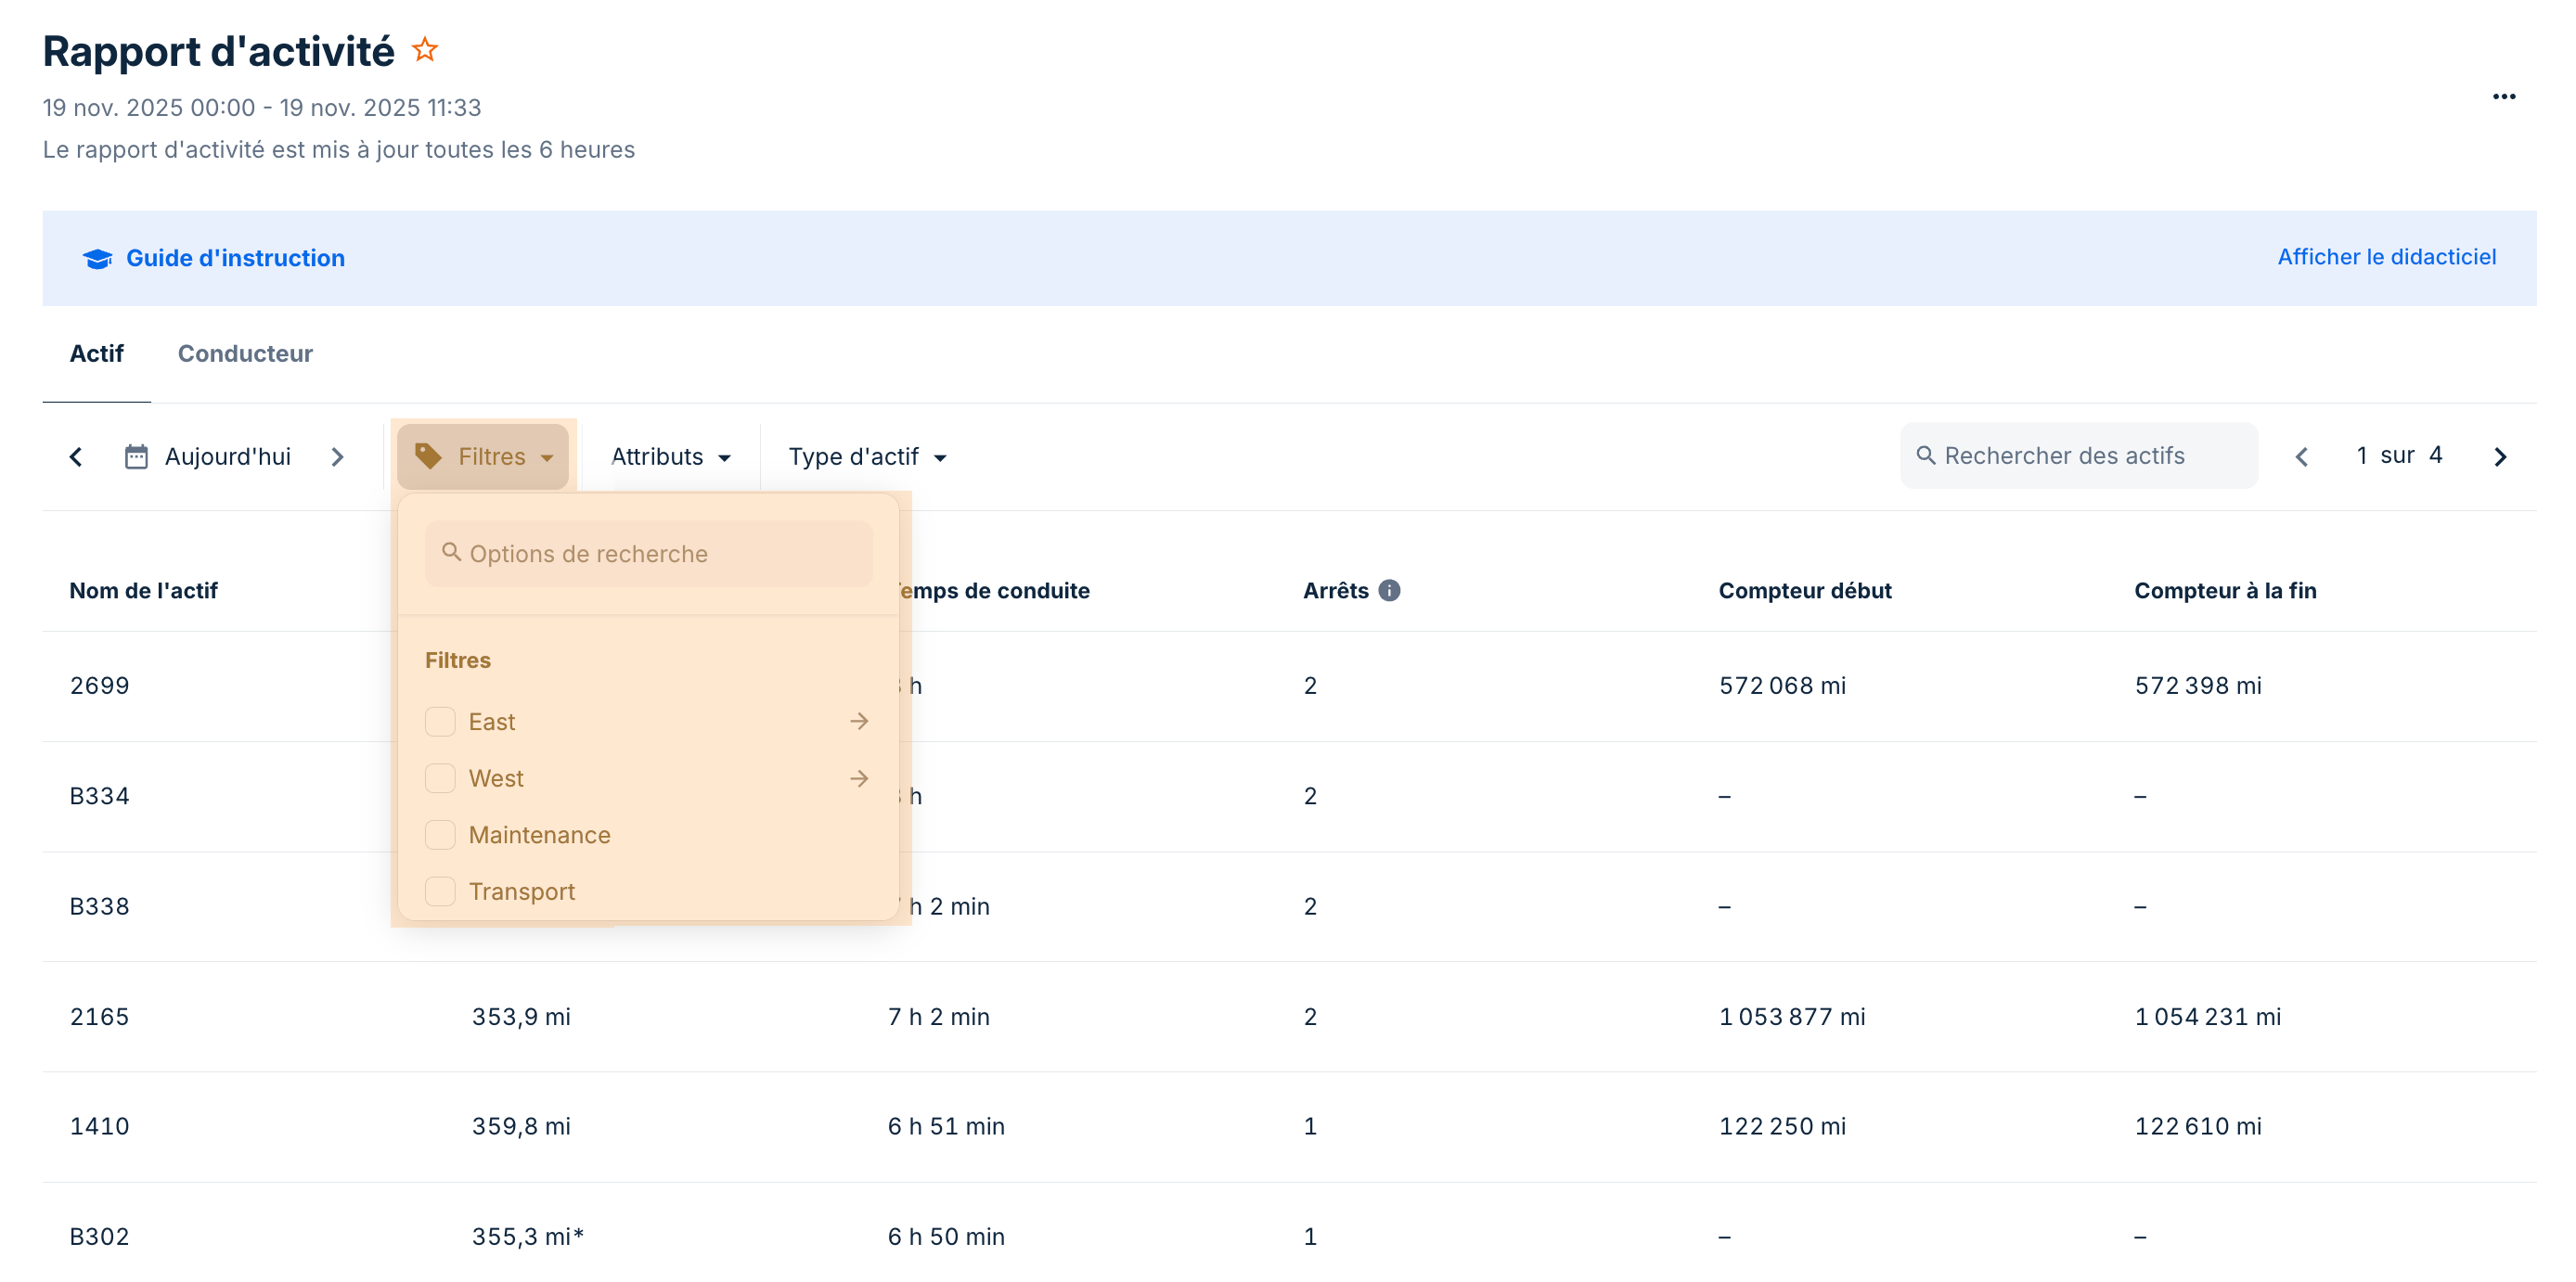Open the three-dot more options menu
The image size is (2576, 1282).
click(x=2503, y=97)
